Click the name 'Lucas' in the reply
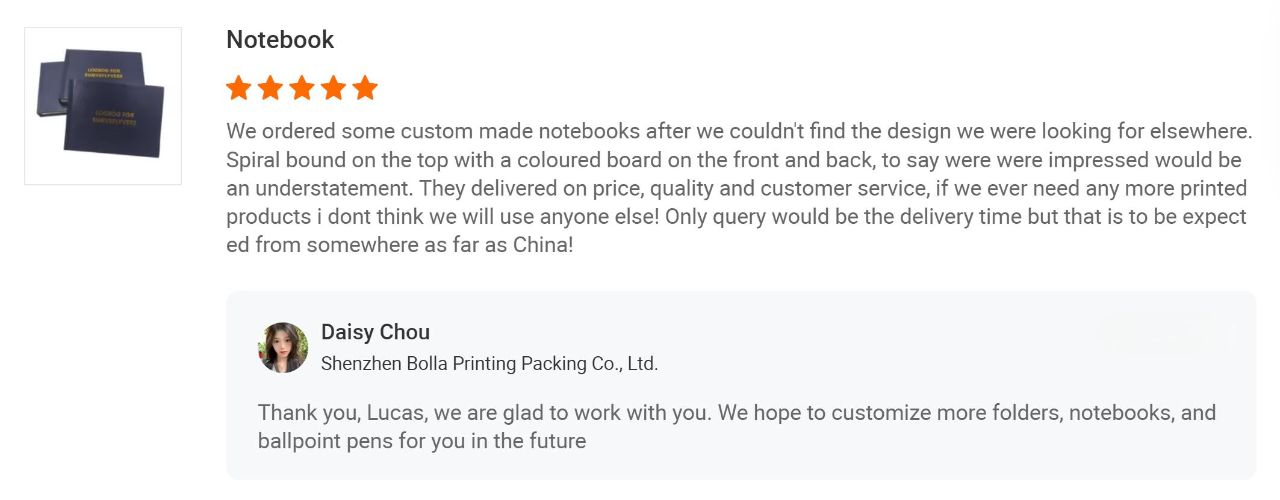Viewport: 1280px width, 500px height. [x=377, y=412]
